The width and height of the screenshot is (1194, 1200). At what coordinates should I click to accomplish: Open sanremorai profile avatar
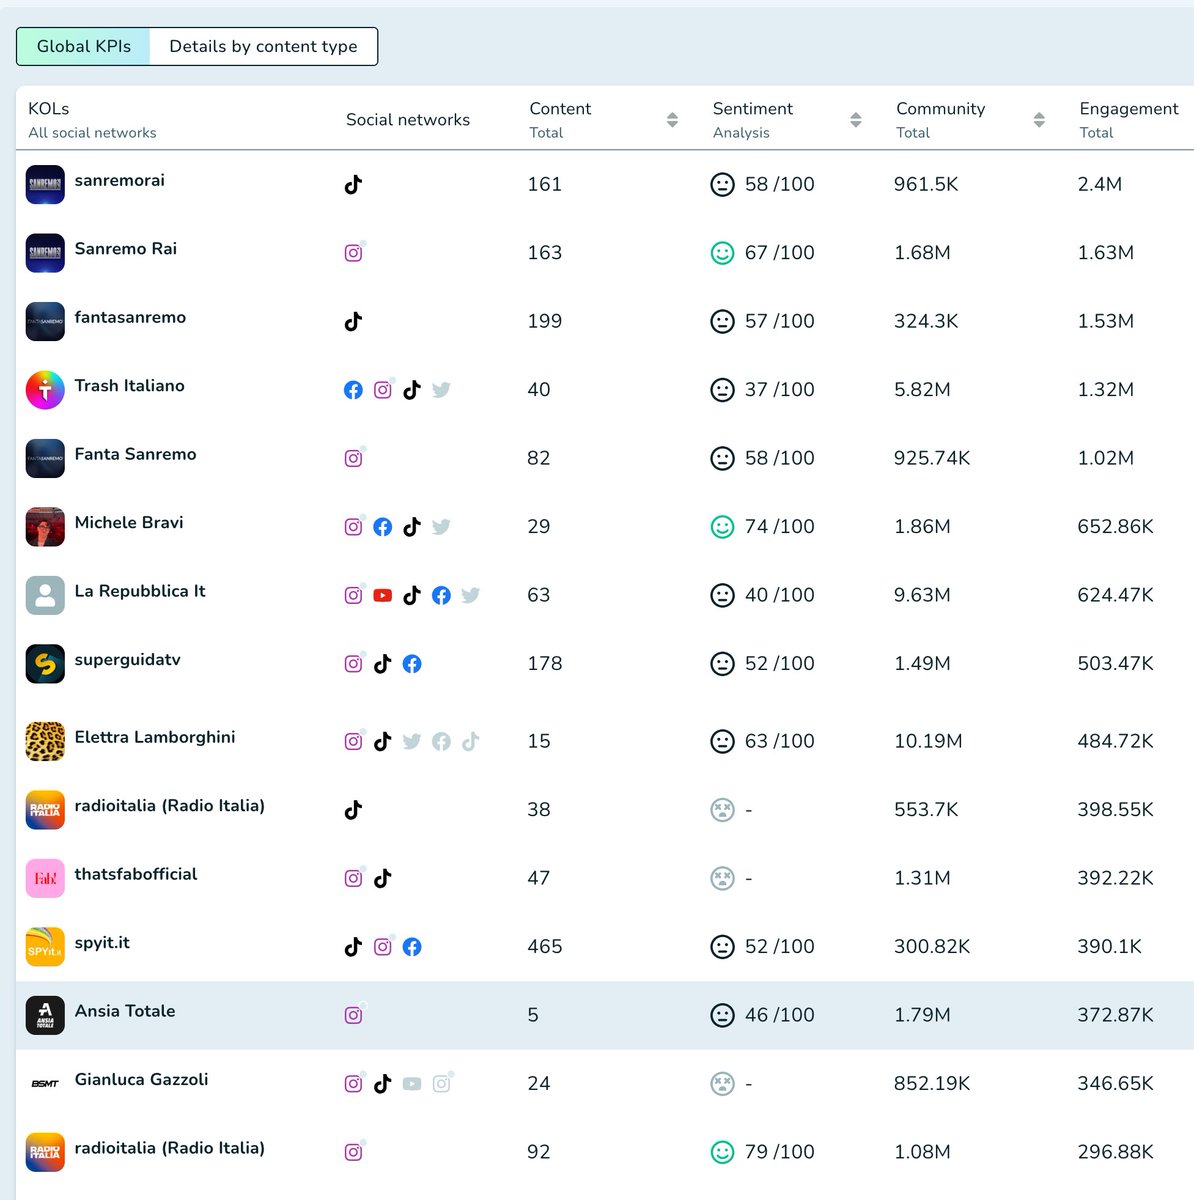click(x=45, y=184)
